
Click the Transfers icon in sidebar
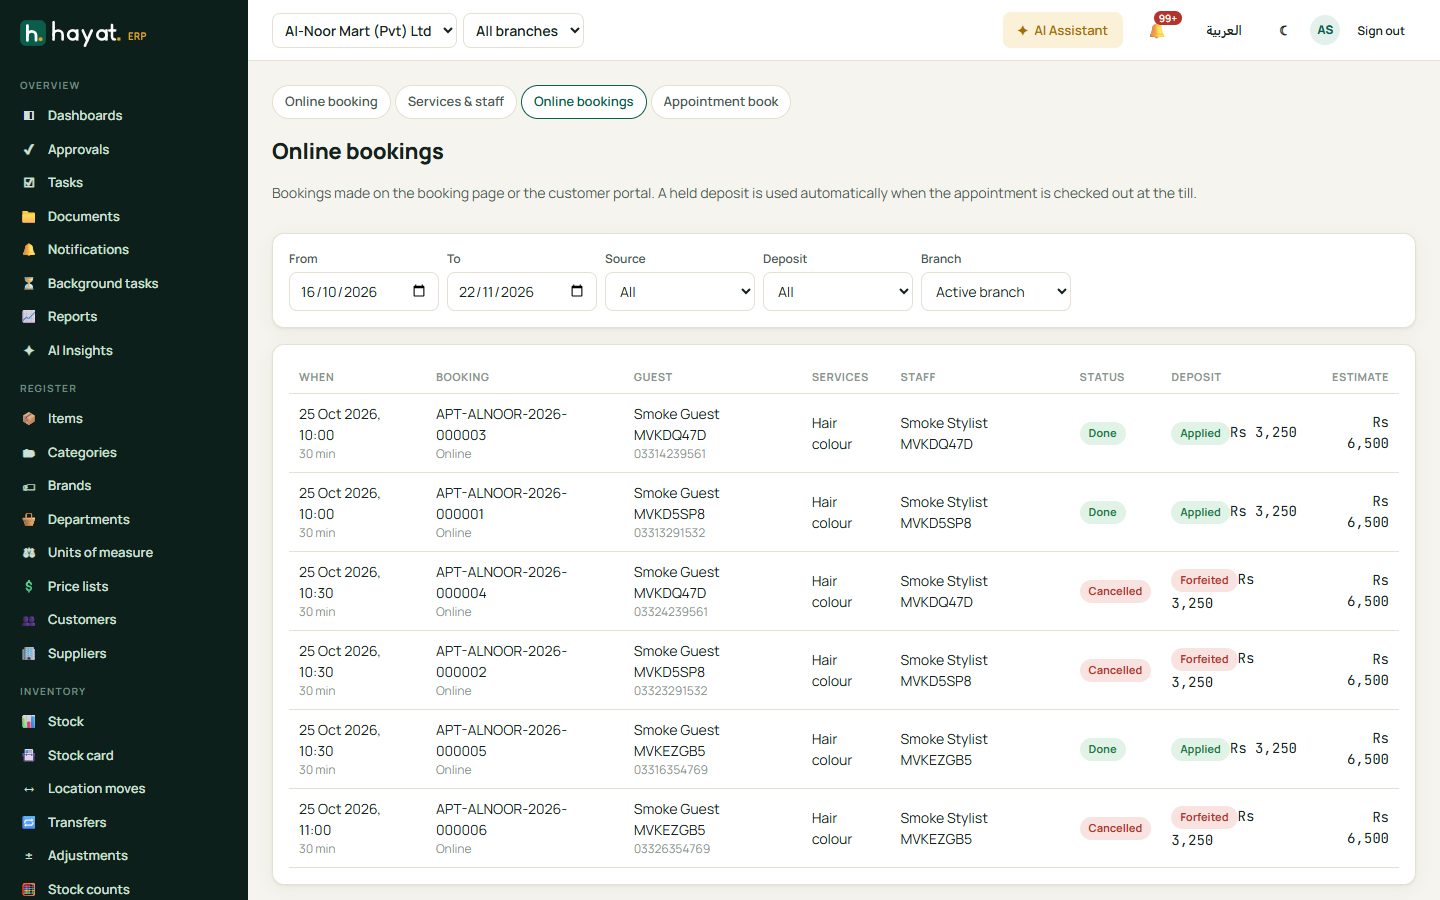(x=29, y=823)
